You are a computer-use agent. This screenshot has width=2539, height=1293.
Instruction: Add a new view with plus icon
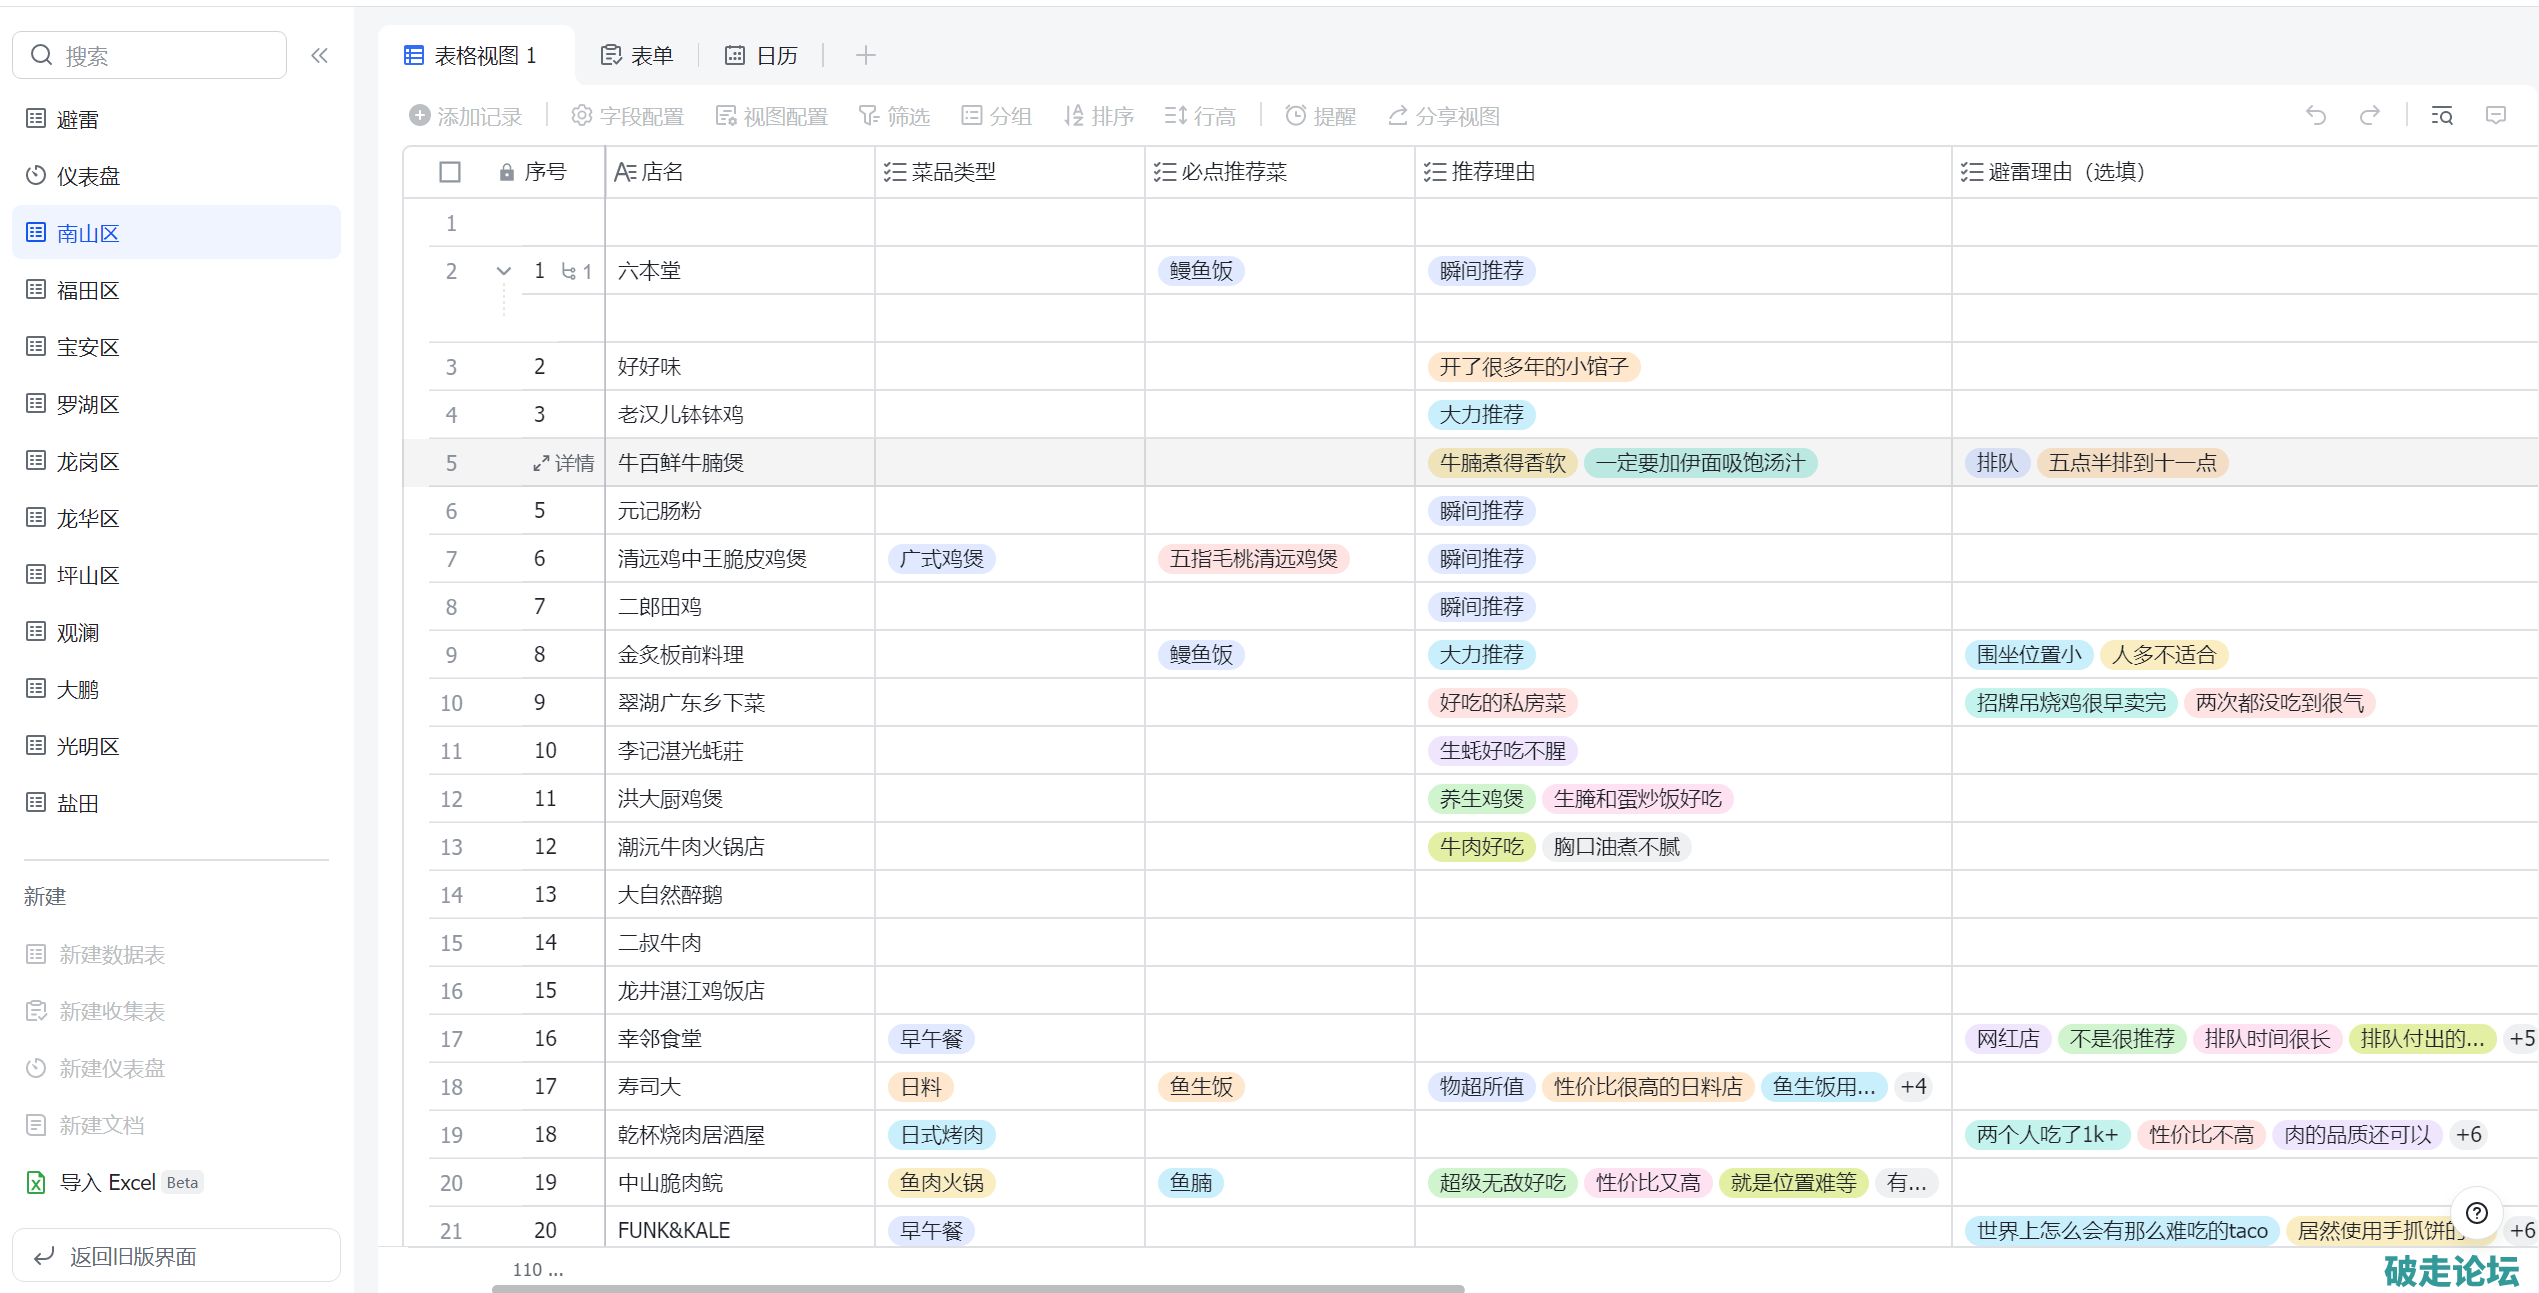click(866, 56)
